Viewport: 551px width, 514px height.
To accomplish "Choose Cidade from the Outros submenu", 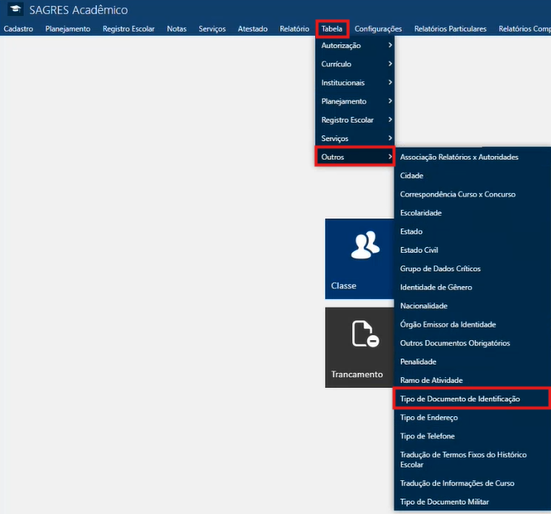I will (411, 176).
